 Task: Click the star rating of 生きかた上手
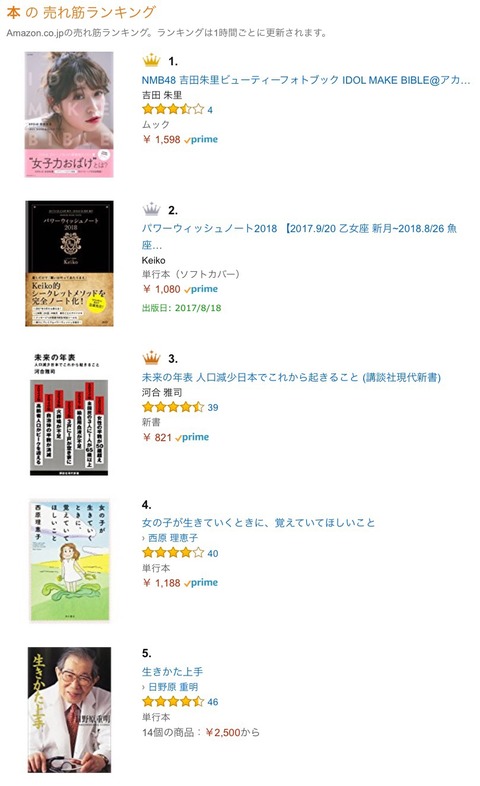173,701
